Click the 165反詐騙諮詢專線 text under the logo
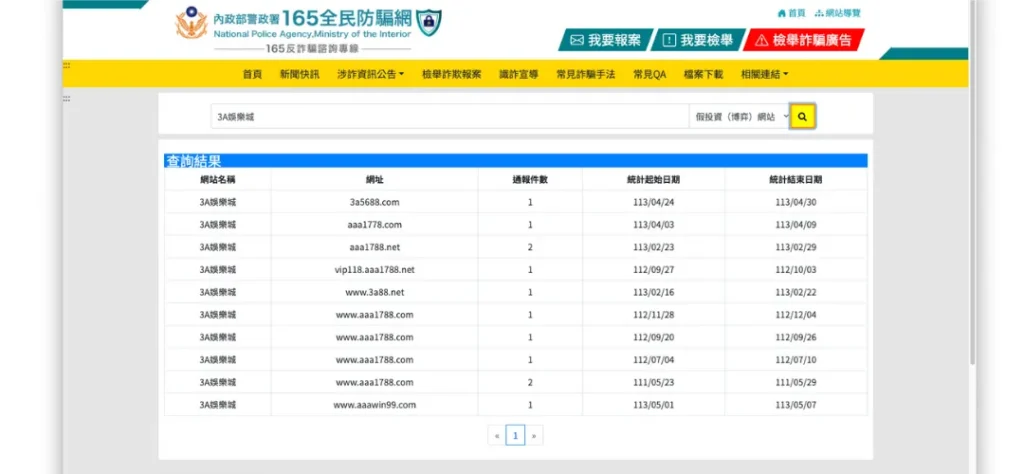The height and width of the screenshot is (474, 1024). [311, 49]
